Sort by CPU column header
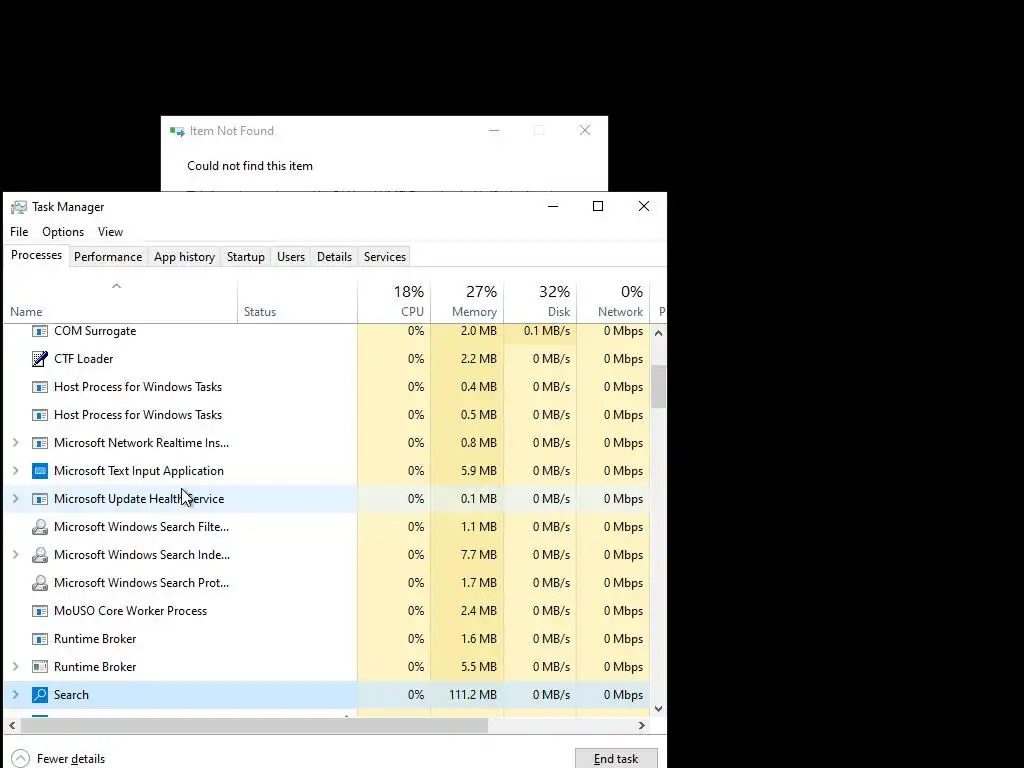The image size is (1024, 768). (394, 301)
